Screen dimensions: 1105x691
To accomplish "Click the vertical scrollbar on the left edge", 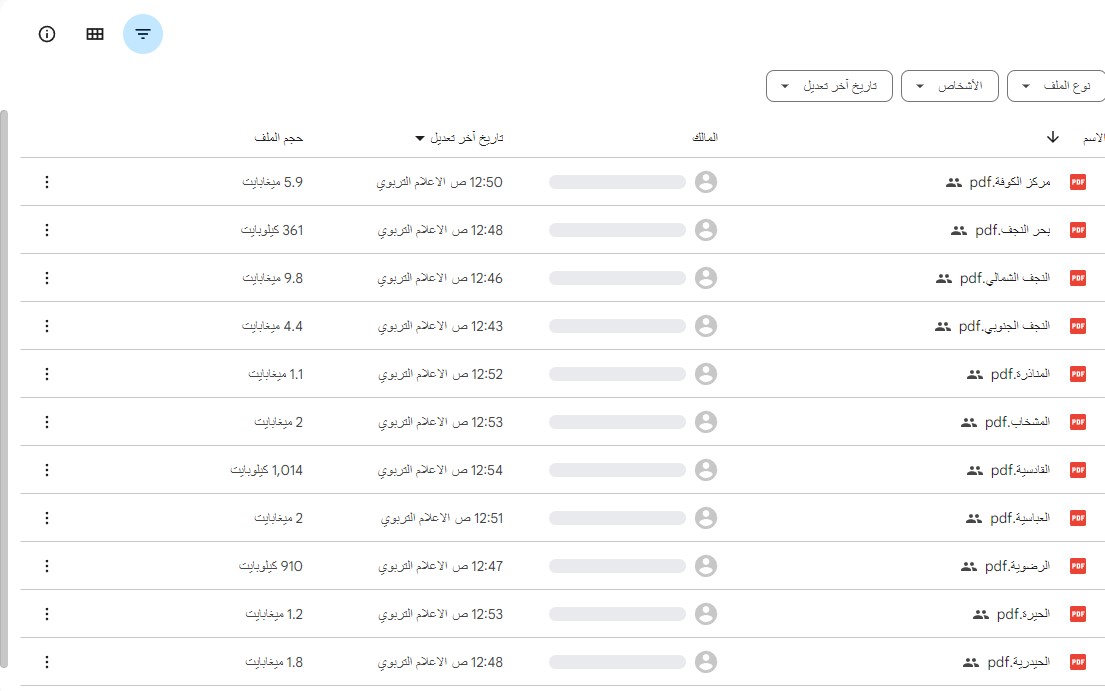I will [4, 389].
